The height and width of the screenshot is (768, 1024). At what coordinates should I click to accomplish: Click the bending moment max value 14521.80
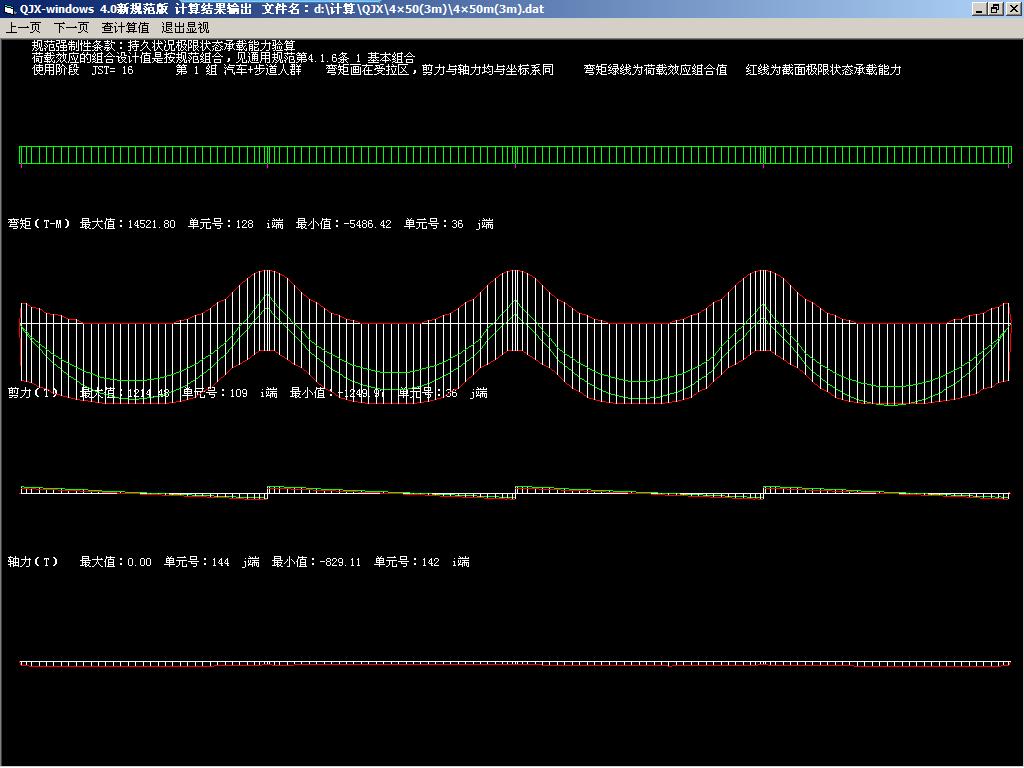(x=152, y=224)
